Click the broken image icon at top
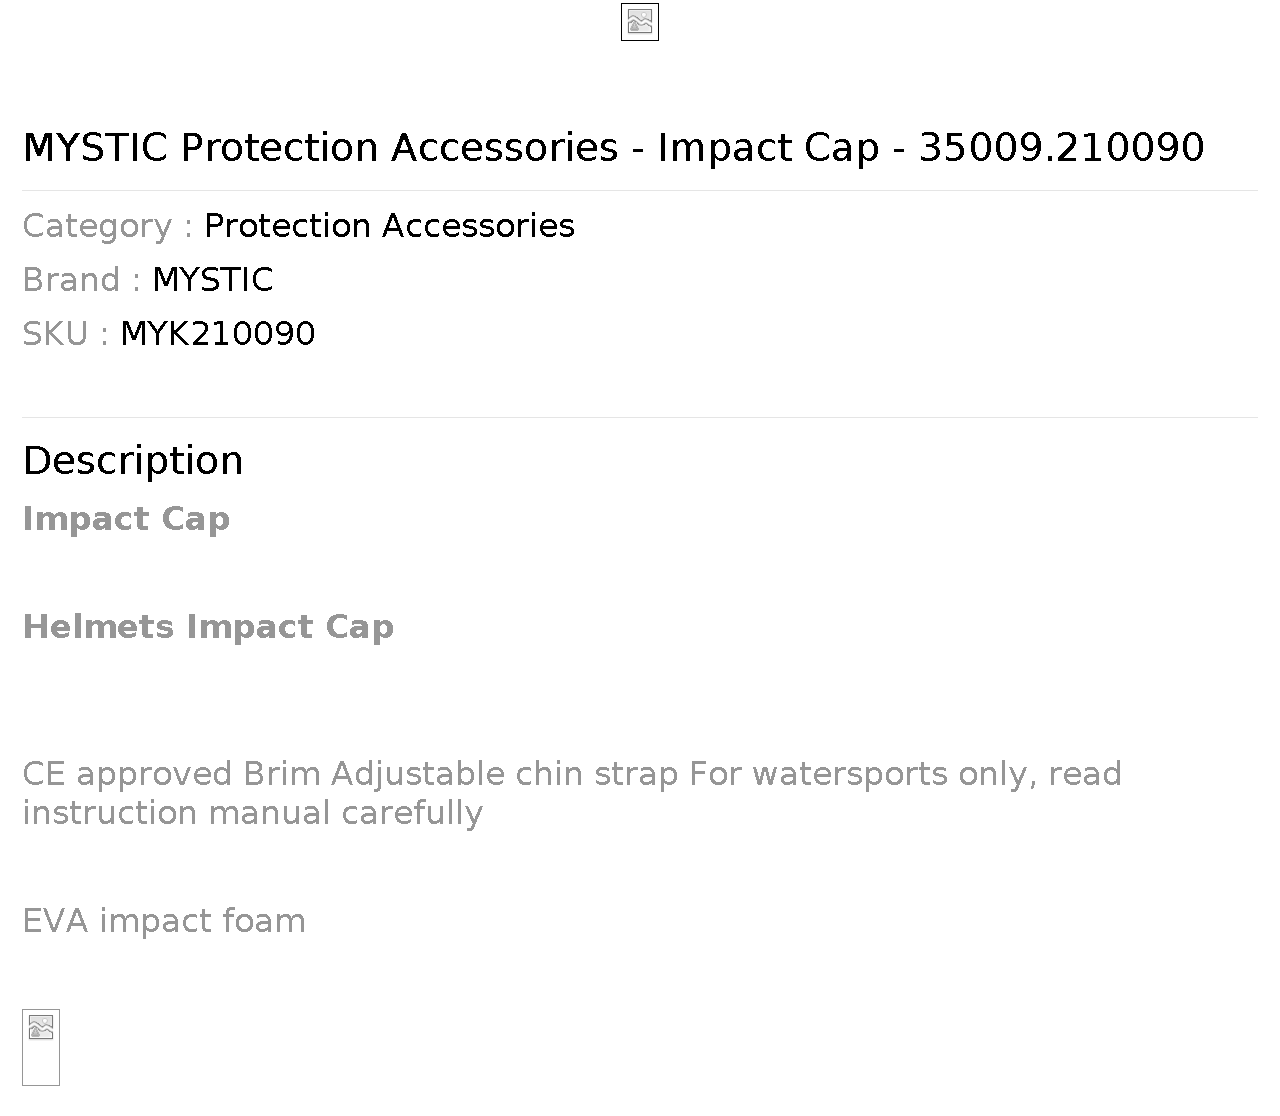The height and width of the screenshot is (1116, 1280). click(x=640, y=22)
